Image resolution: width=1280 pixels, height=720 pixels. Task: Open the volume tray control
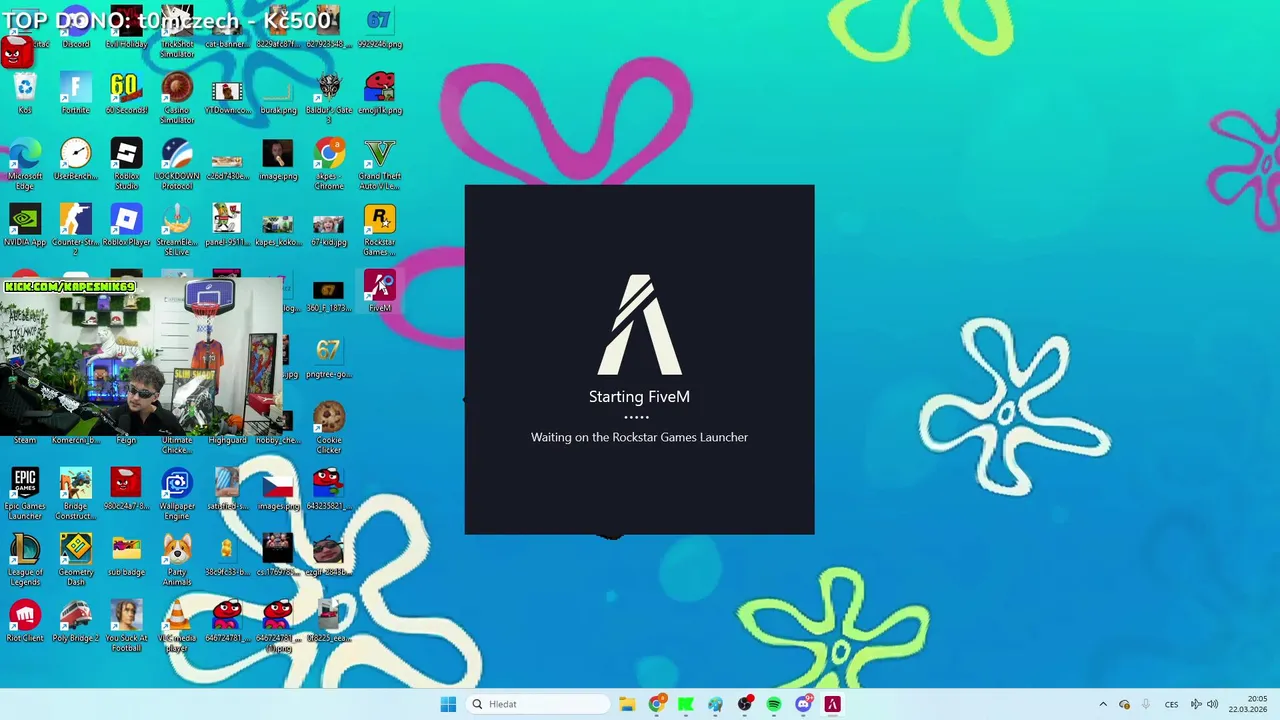(x=1212, y=704)
